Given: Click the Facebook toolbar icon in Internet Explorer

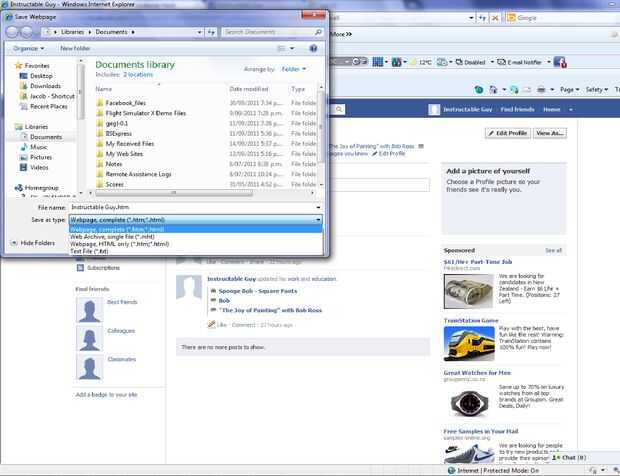Looking at the screenshot, I should (560, 62).
